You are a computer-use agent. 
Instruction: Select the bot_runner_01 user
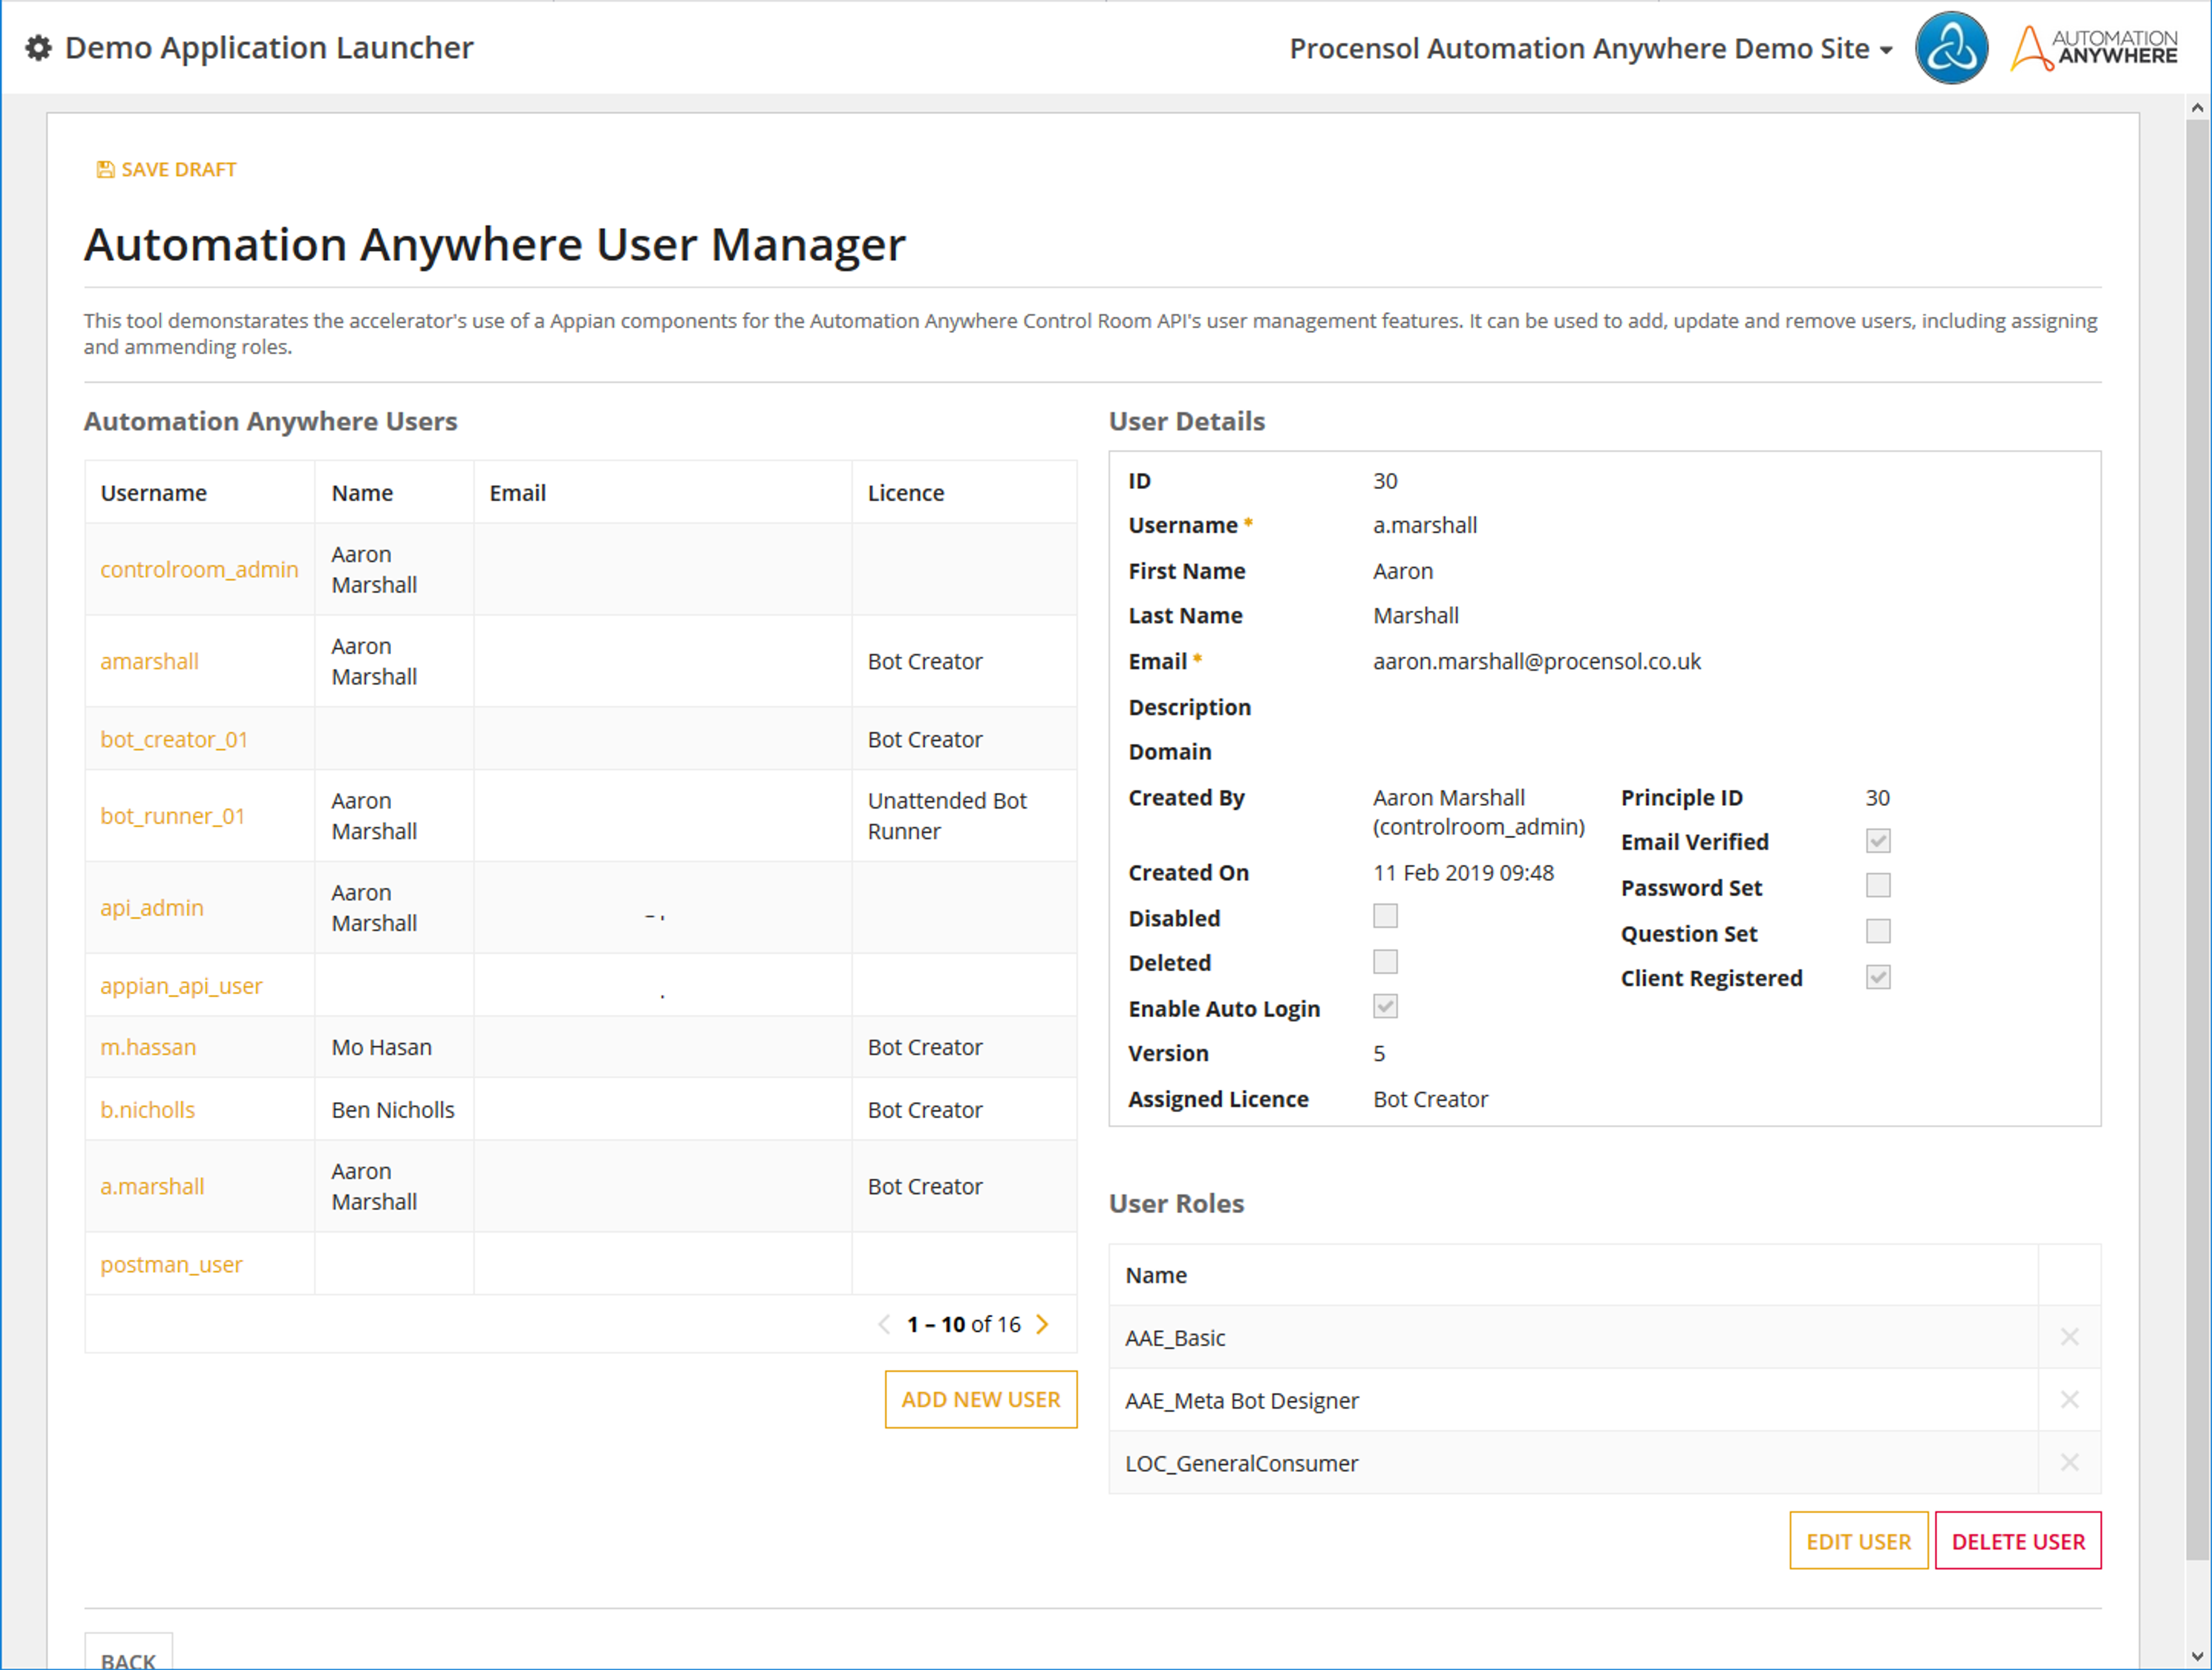(x=172, y=816)
